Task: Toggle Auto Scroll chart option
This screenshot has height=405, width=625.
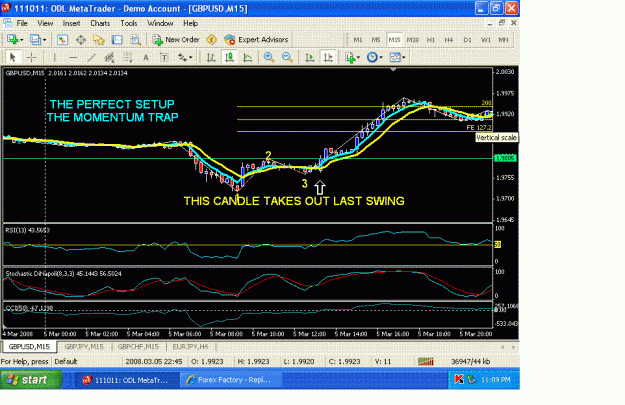Action: [x=310, y=57]
